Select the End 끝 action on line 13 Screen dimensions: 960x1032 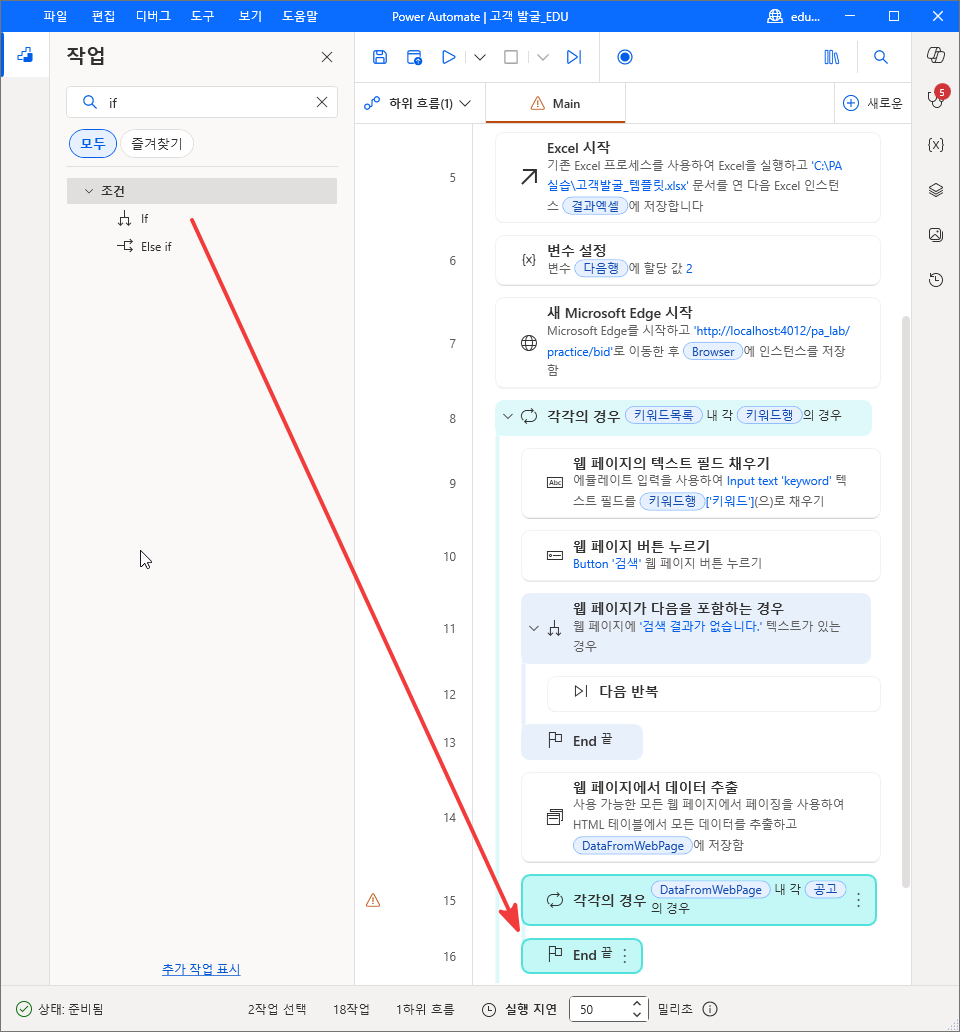[582, 742]
